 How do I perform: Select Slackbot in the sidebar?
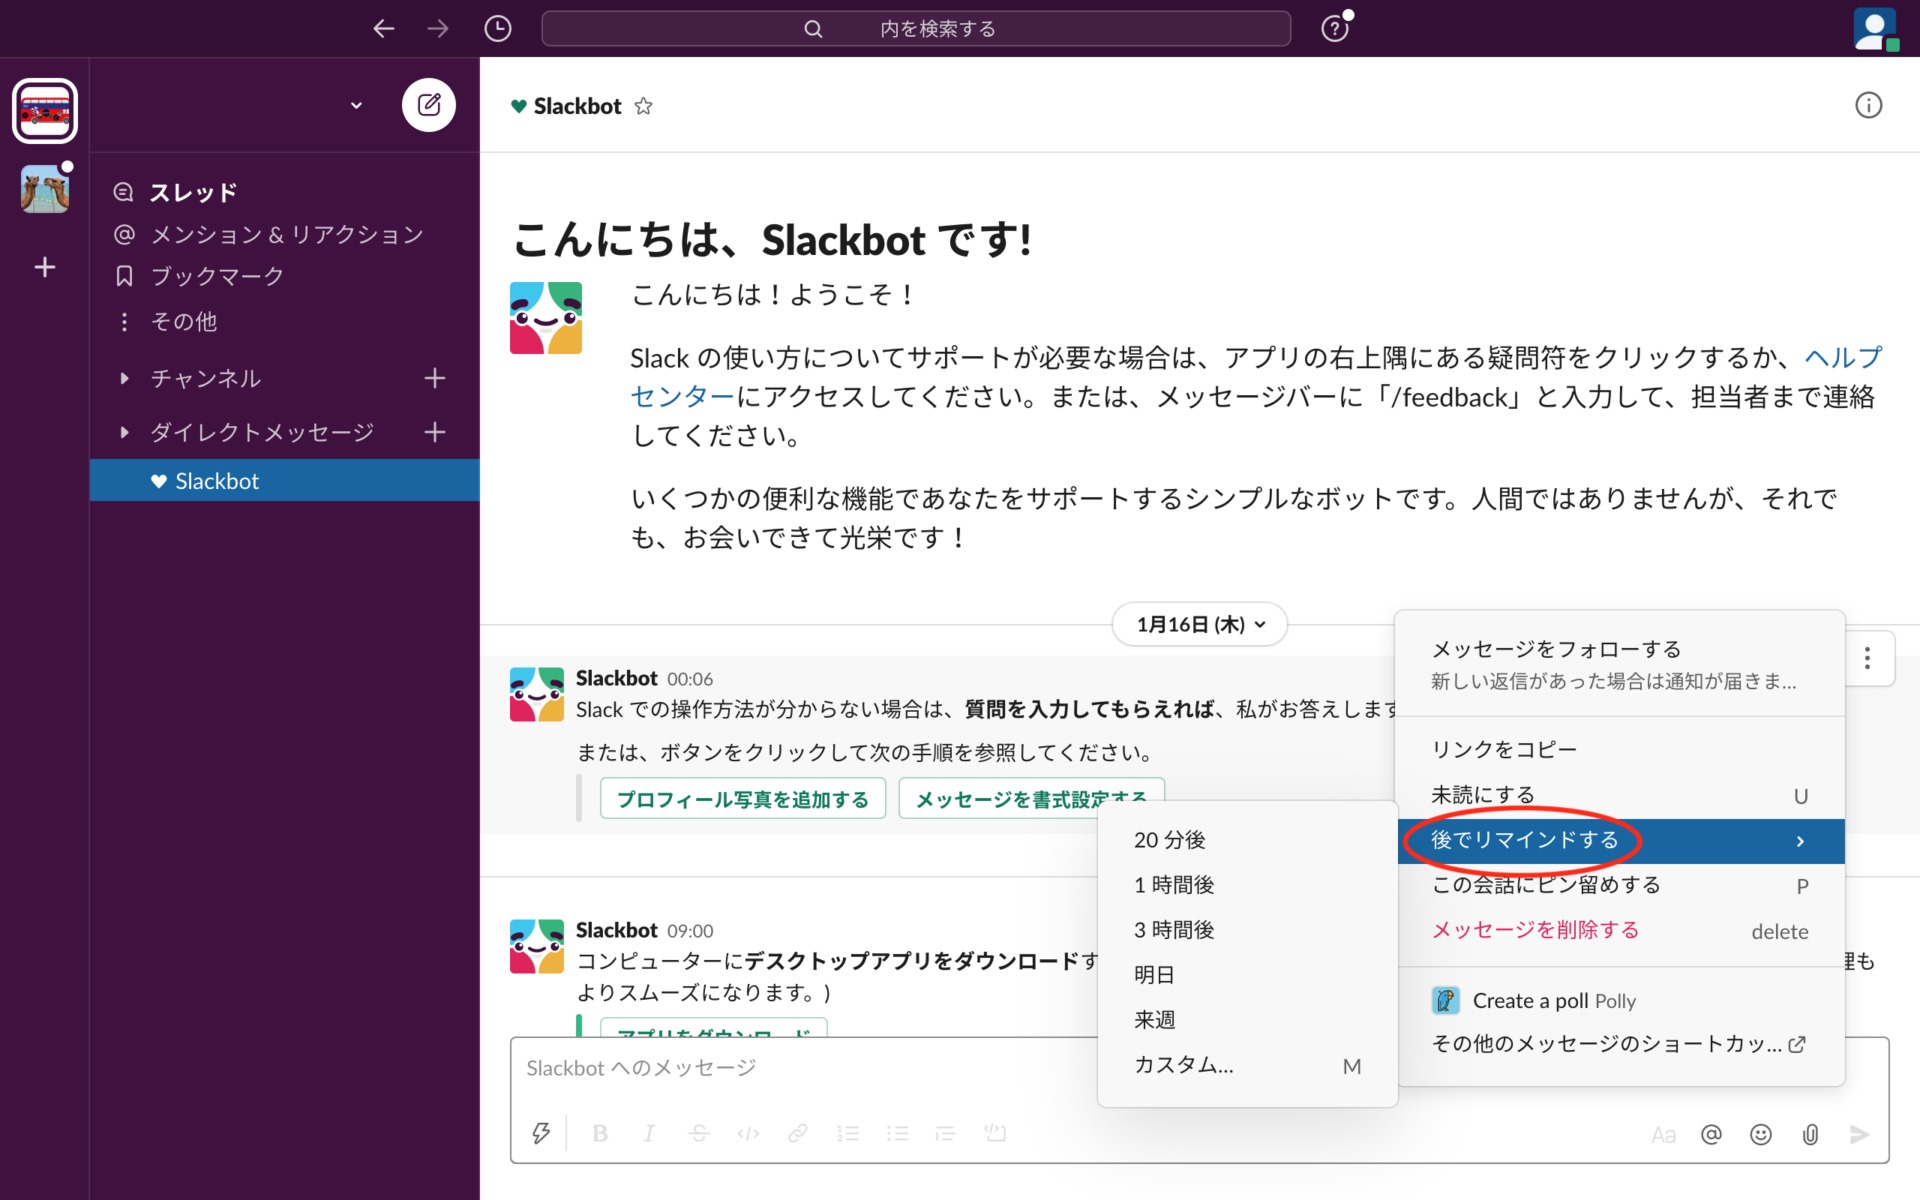point(284,480)
